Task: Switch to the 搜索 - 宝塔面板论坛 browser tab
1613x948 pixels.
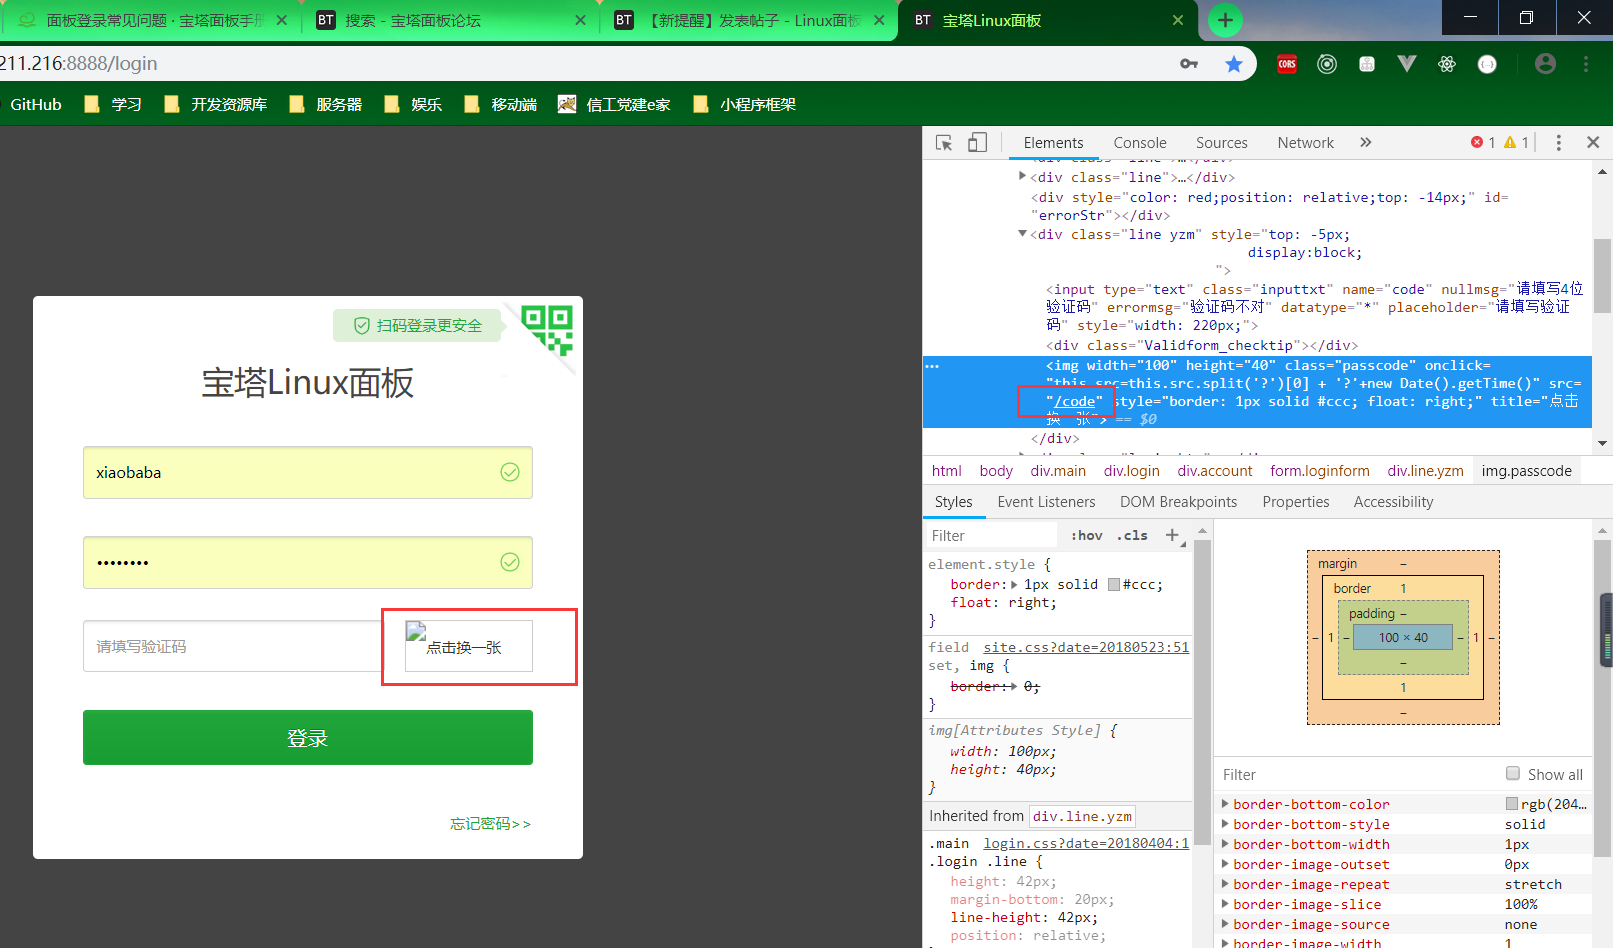Action: (449, 20)
